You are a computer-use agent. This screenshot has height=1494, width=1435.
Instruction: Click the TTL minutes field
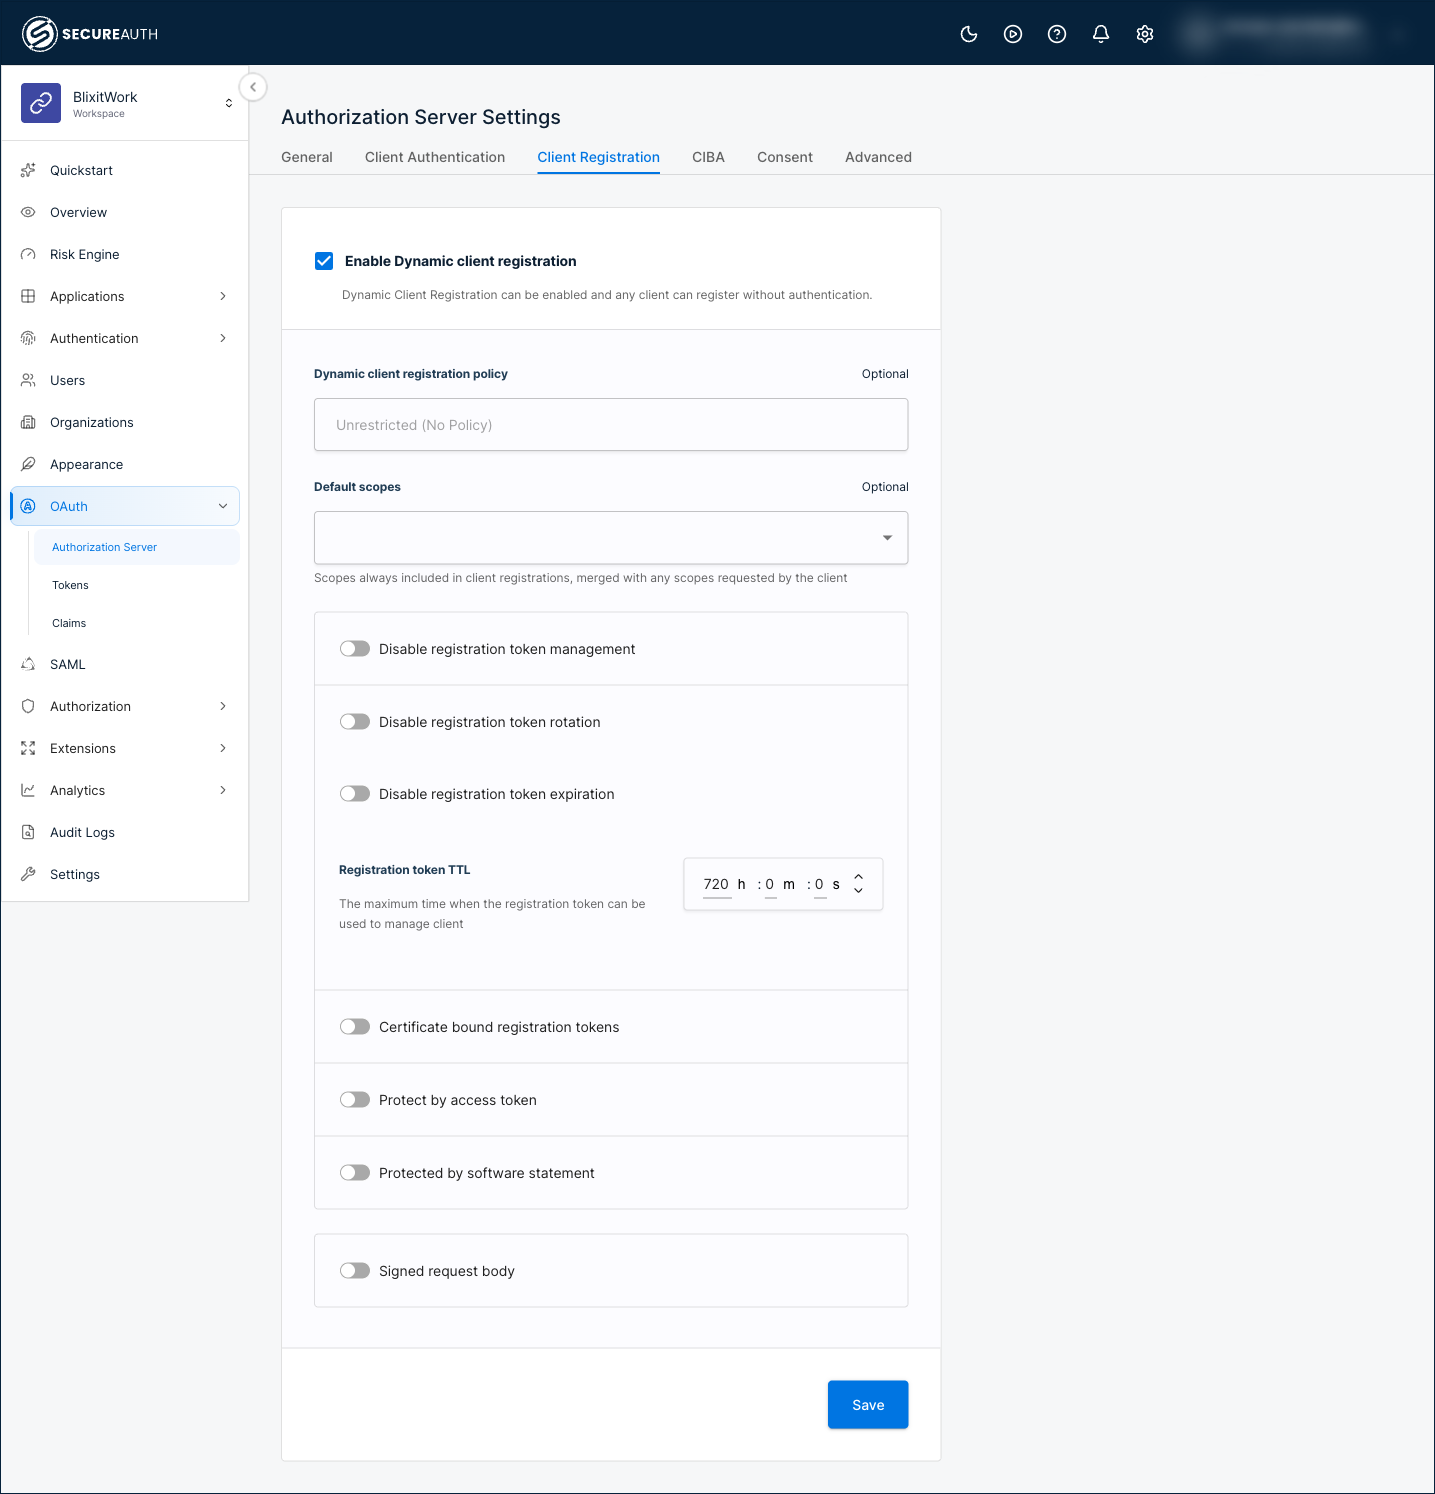click(770, 884)
